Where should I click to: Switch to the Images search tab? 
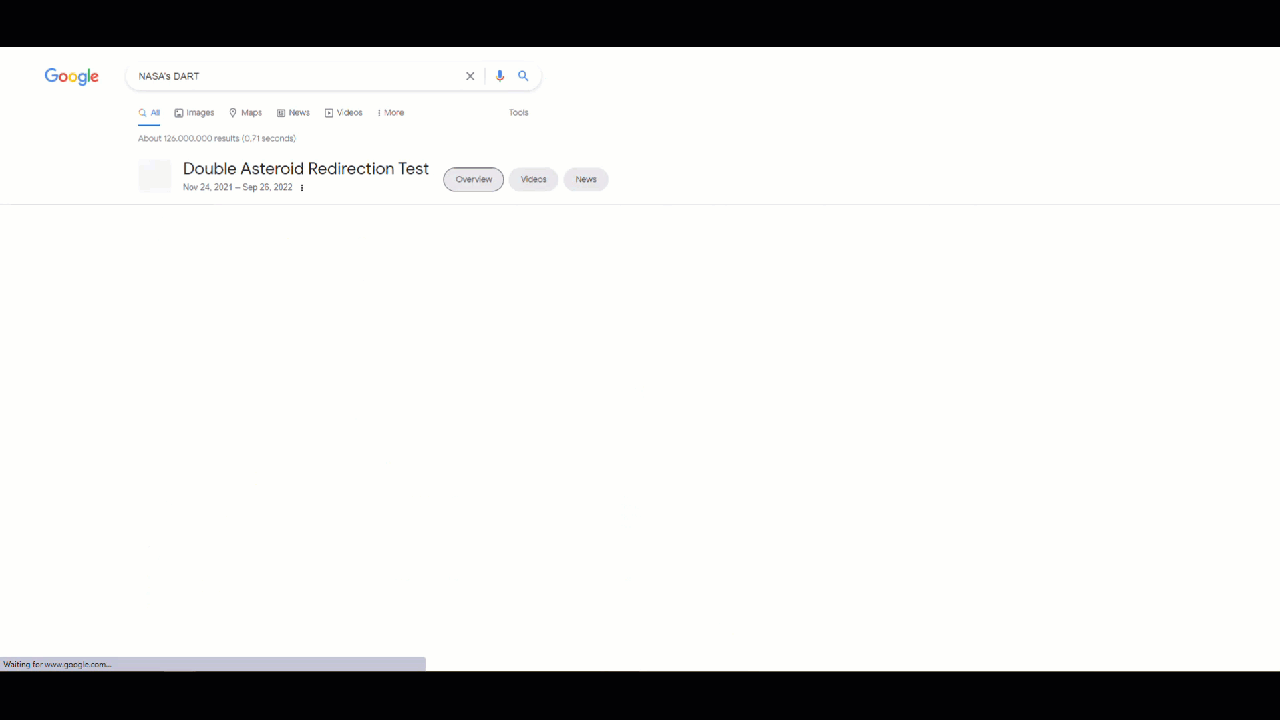tap(194, 113)
